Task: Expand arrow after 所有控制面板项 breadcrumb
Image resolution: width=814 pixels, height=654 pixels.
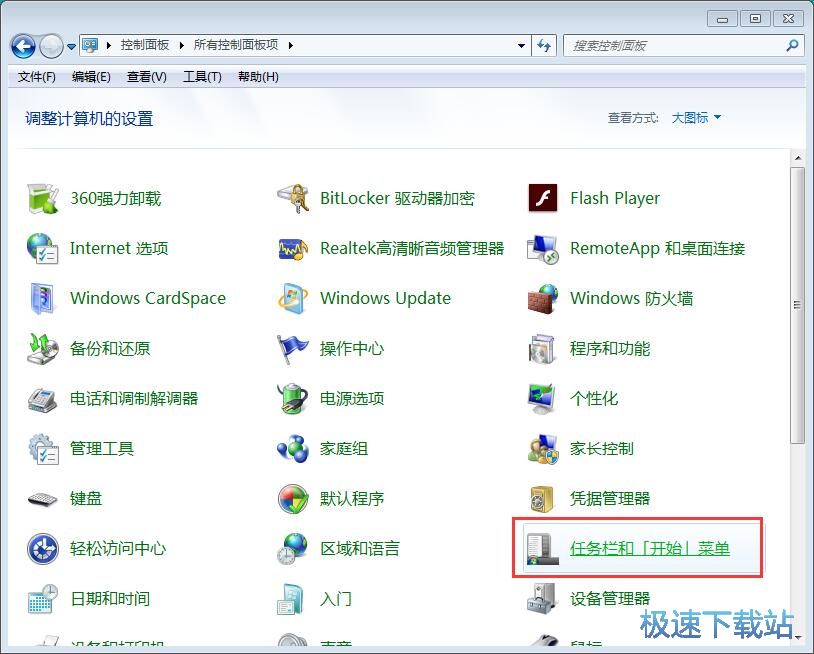Action: point(291,46)
